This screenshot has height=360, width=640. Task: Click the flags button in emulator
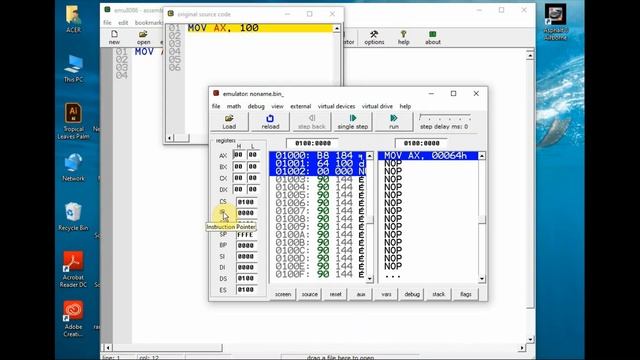tap(465, 294)
